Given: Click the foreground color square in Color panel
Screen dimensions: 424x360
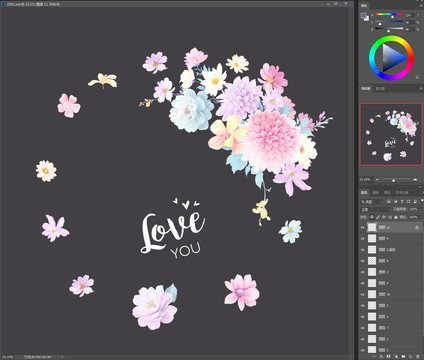Looking at the screenshot, I should tap(364, 15).
